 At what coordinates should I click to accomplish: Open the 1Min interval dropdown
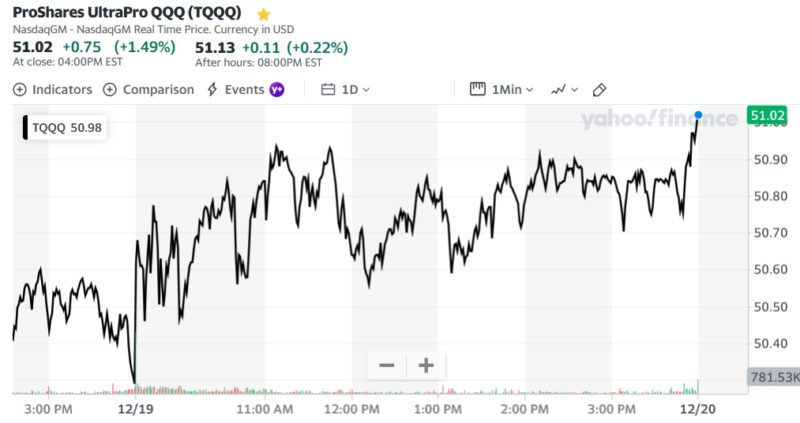pyautogui.click(x=513, y=89)
